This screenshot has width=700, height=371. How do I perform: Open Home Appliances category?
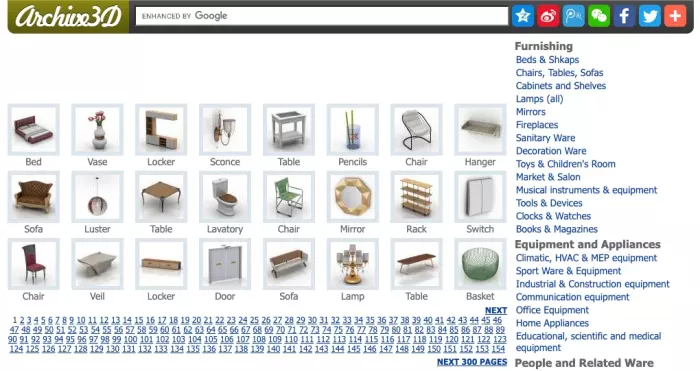[x=552, y=323]
